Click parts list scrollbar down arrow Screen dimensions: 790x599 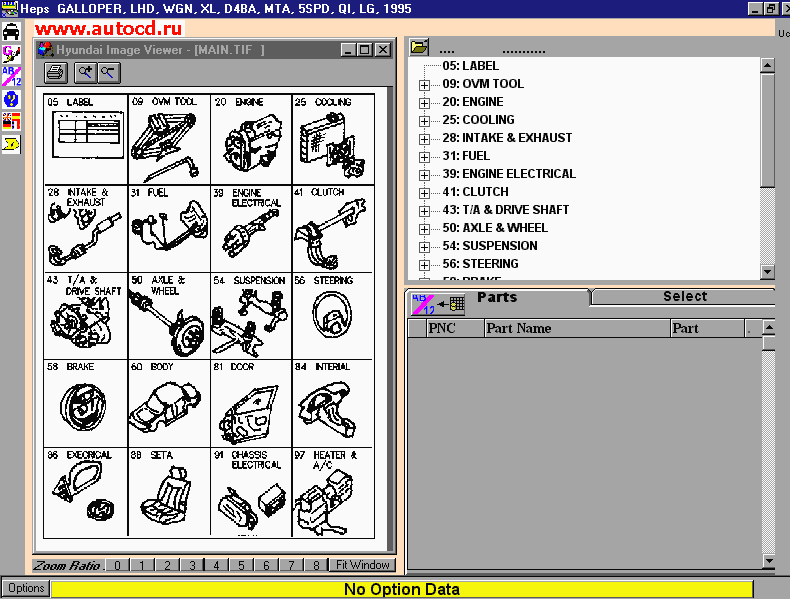tap(769, 561)
